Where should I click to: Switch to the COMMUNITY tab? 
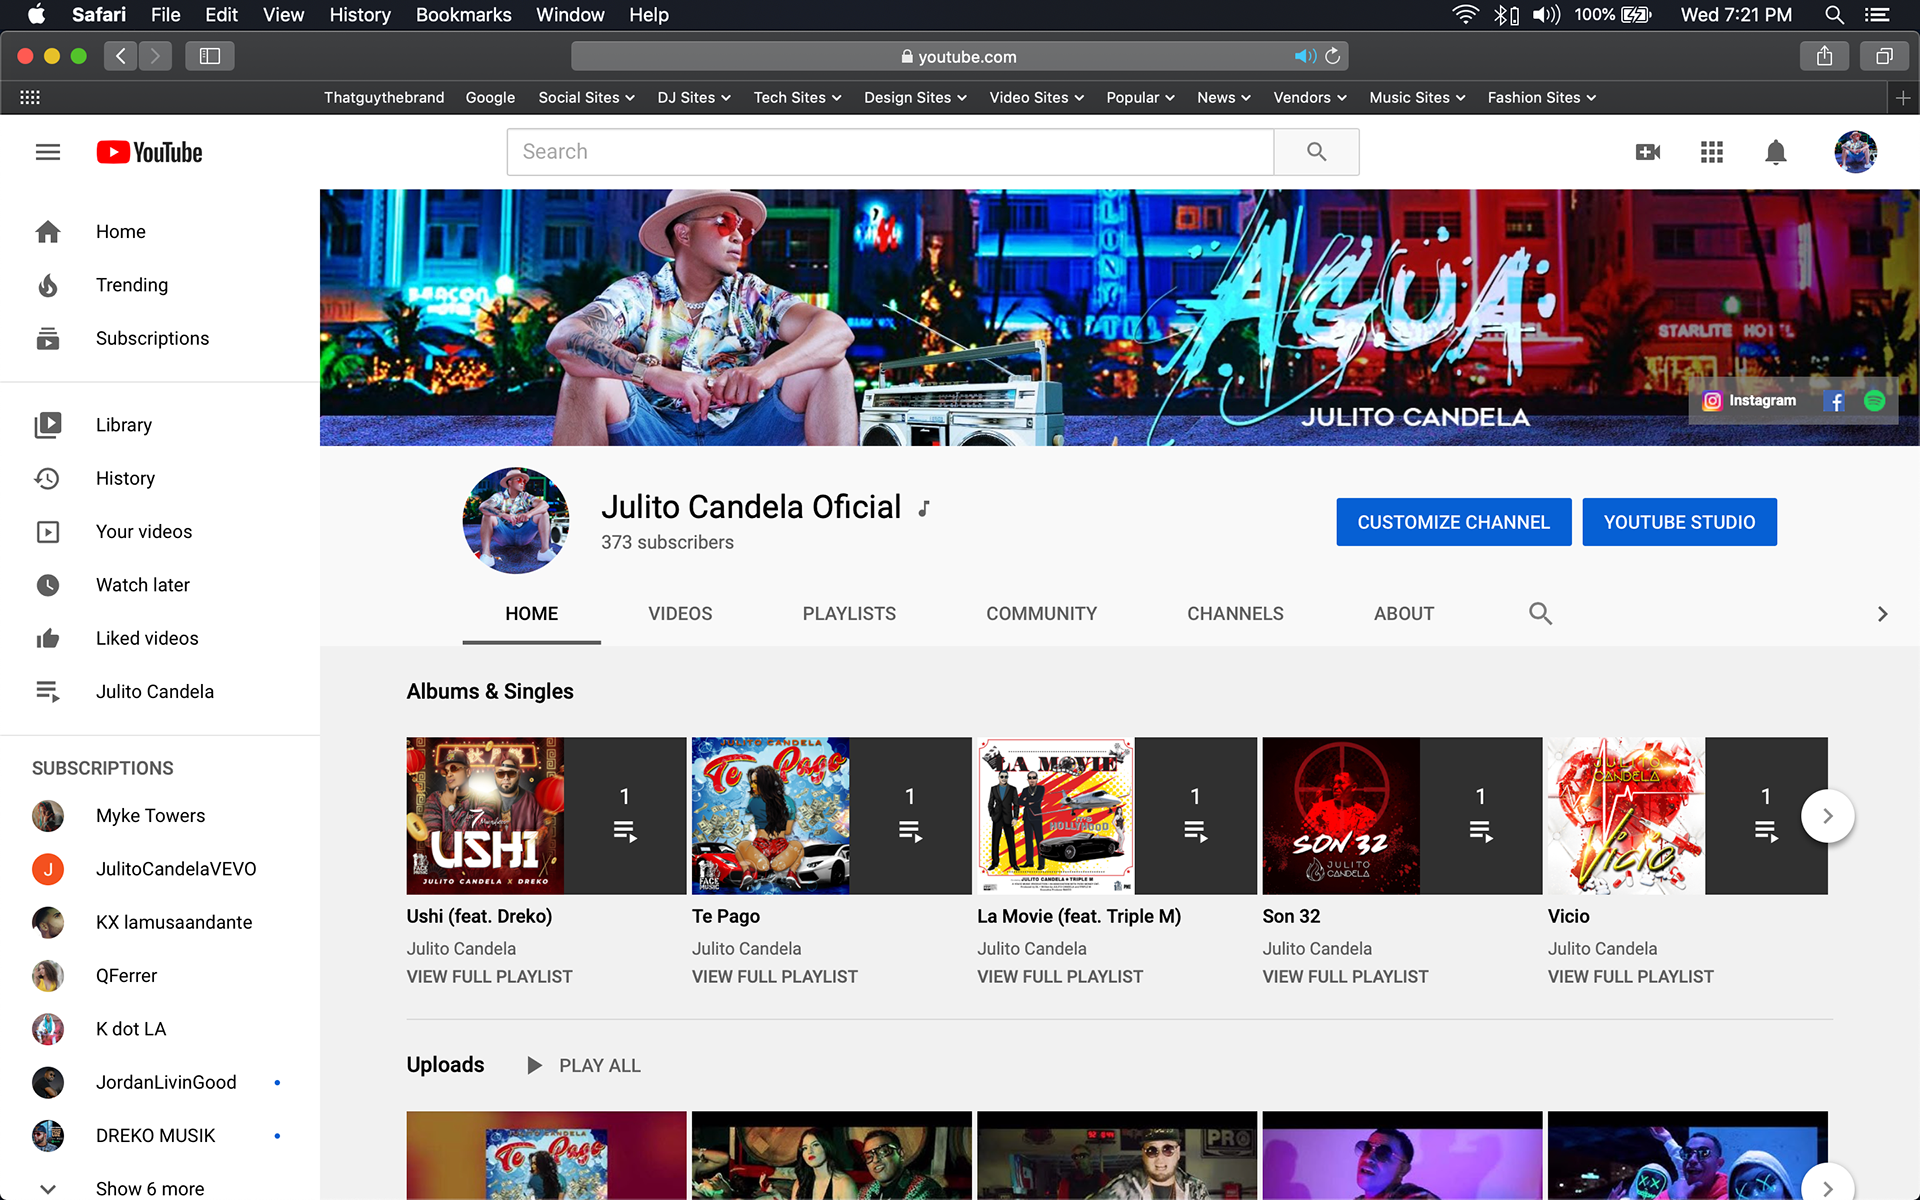pyautogui.click(x=1041, y=614)
